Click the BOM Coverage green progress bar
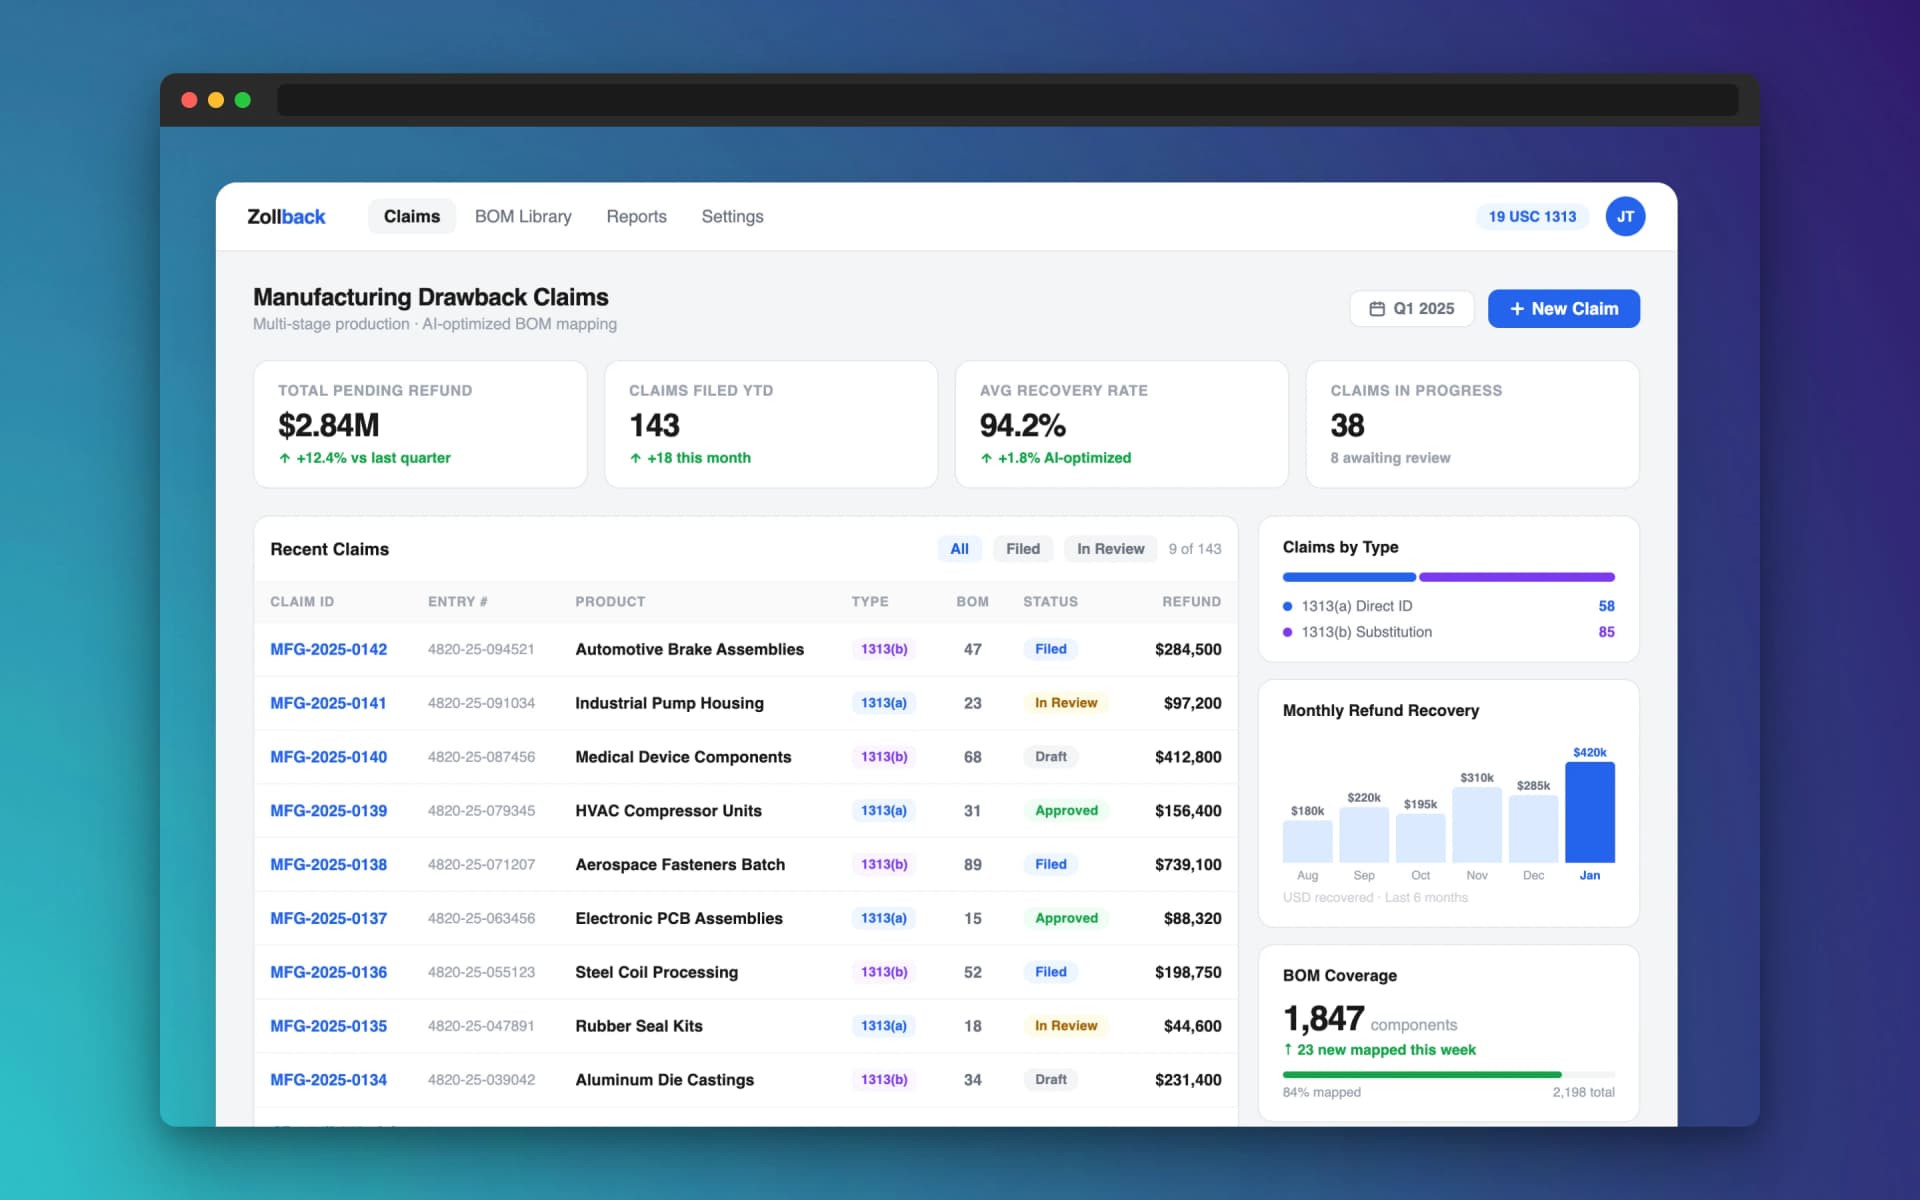The height and width of the screenshot is (1200, 1920). 1420,1075
